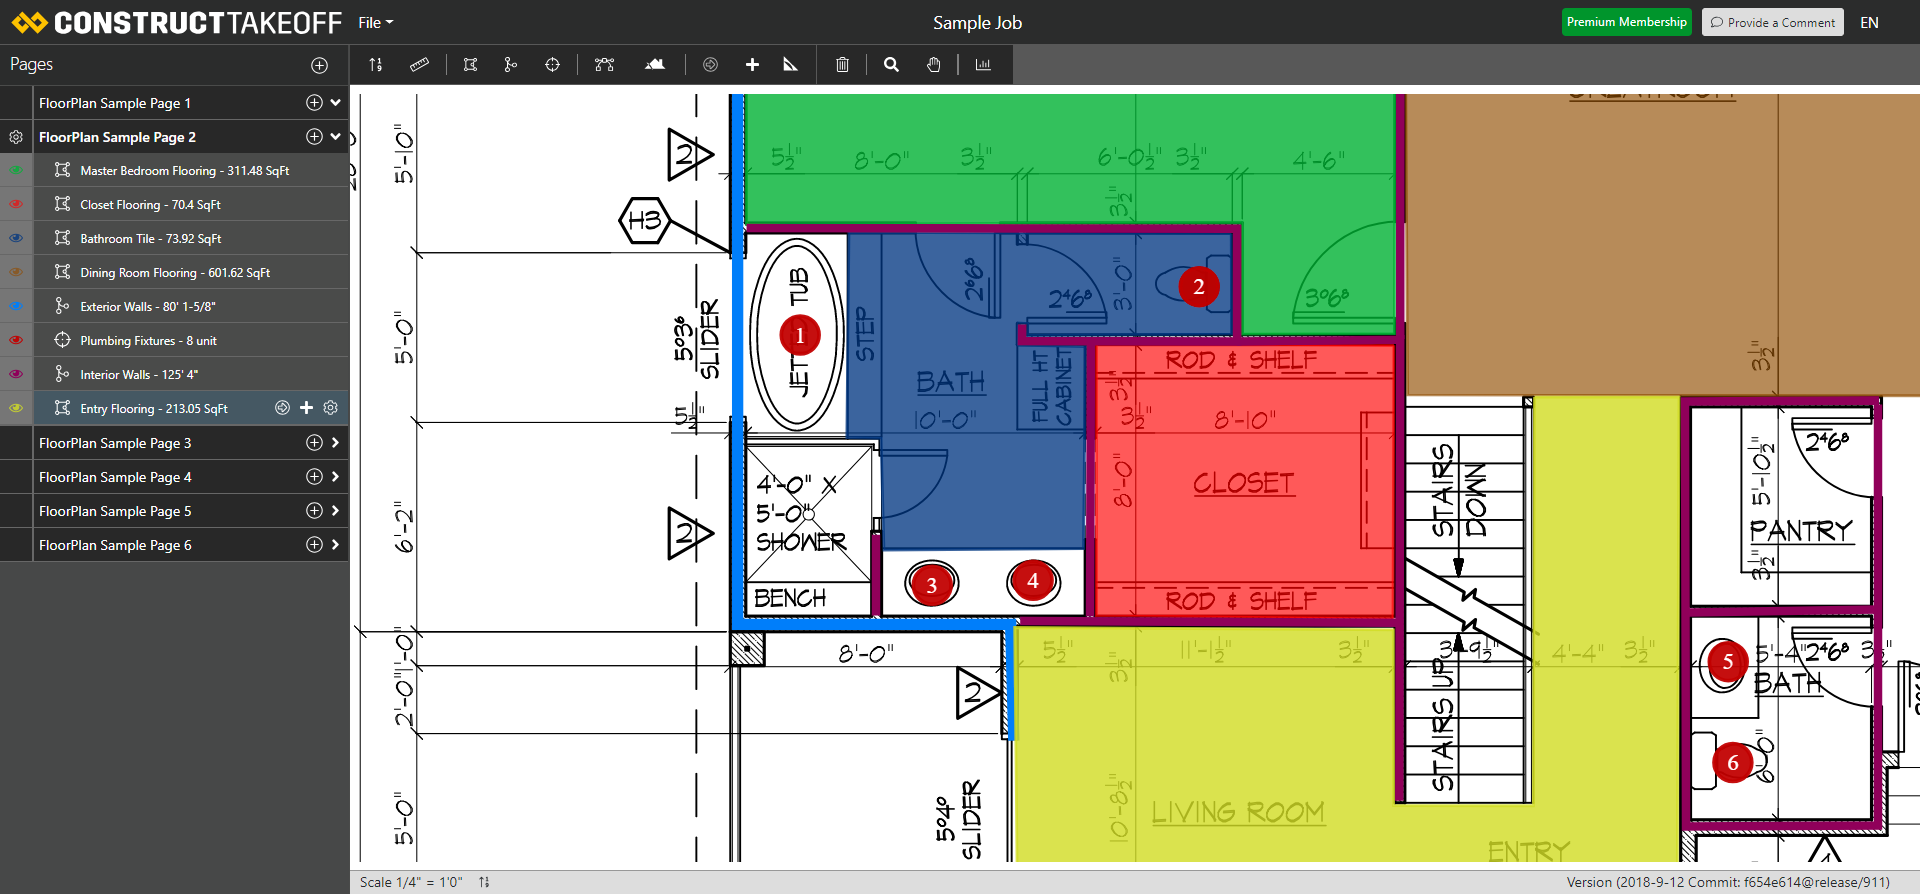Toggle visibility of Exterior Walls
The width and height of the screenshot is (1920, 894).
pos(16,307)
